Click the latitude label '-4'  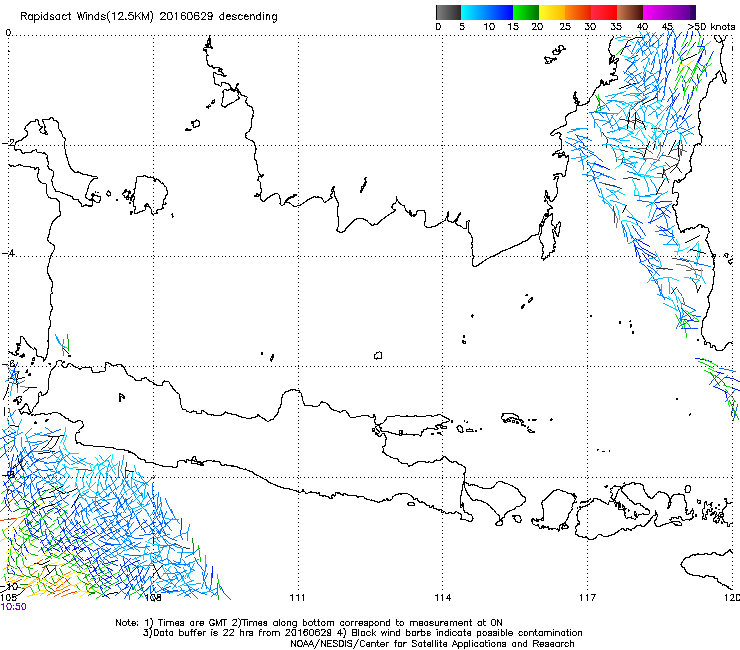[x=8, y=253]
